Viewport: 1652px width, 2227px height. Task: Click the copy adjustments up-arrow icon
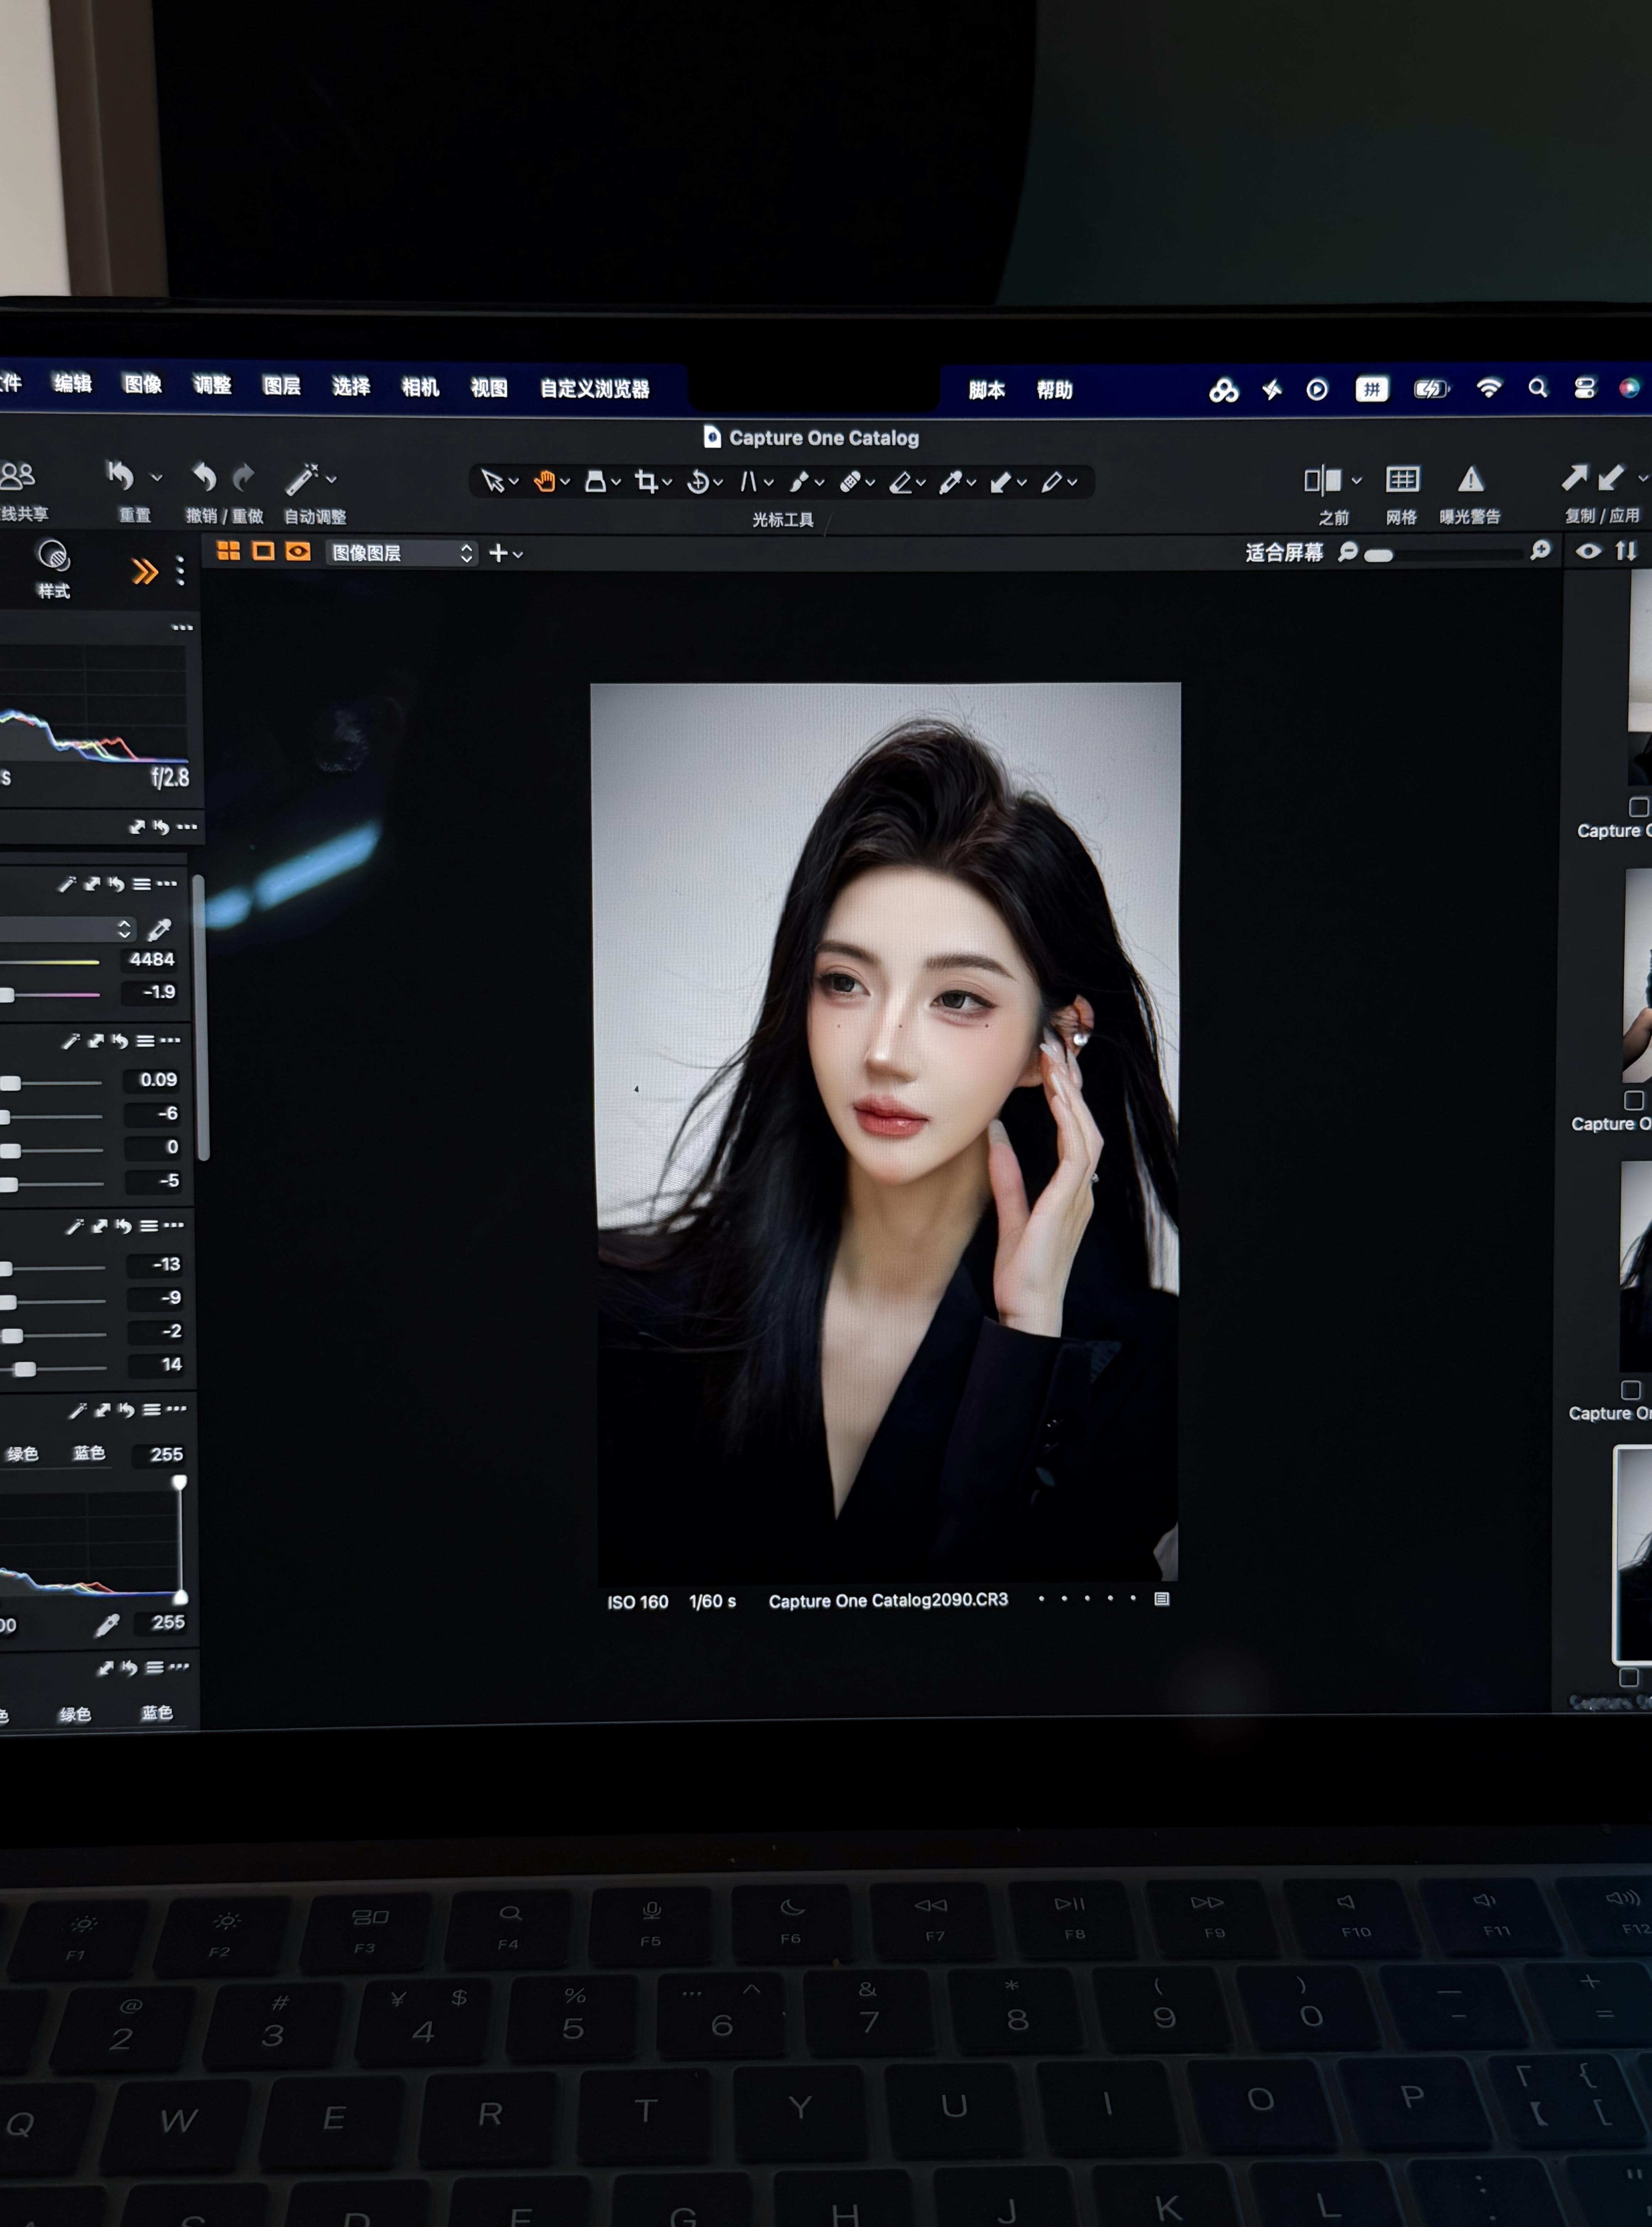[1574, 478]
